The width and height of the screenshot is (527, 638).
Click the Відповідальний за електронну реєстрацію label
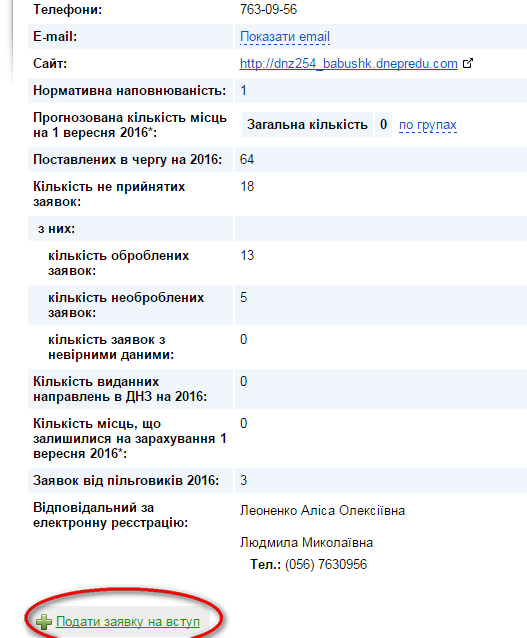point(111,515)
